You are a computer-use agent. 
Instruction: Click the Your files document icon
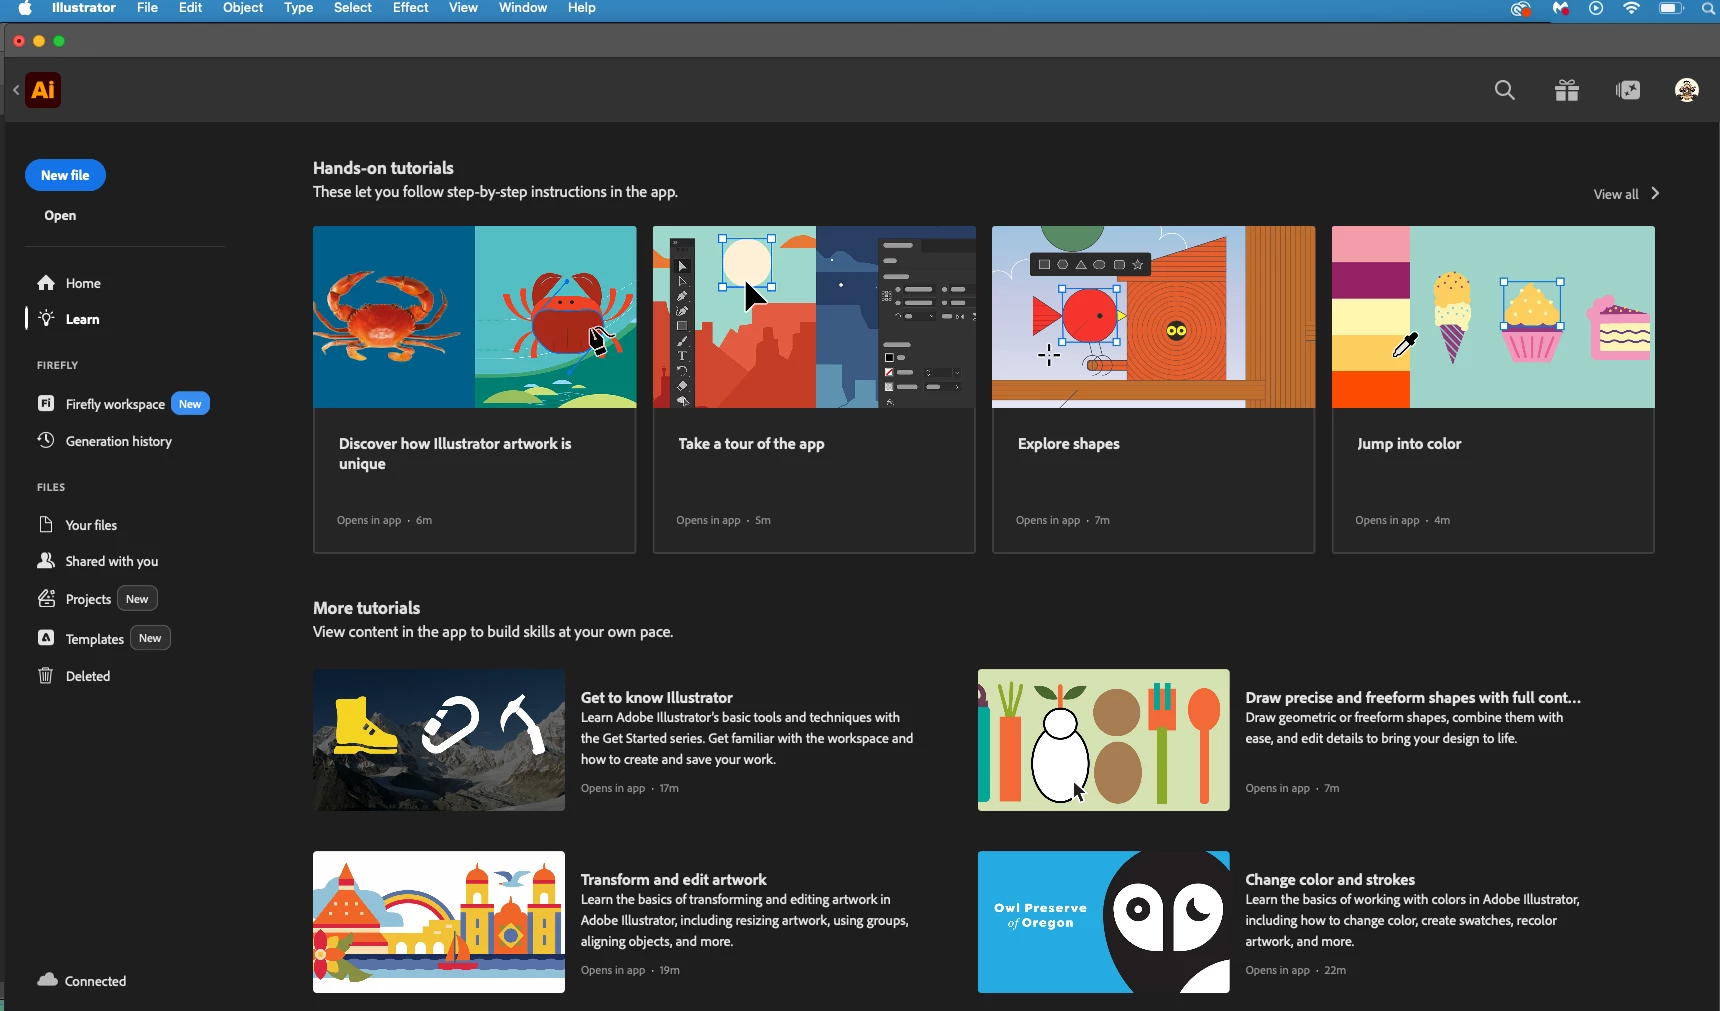click(46, 525)
